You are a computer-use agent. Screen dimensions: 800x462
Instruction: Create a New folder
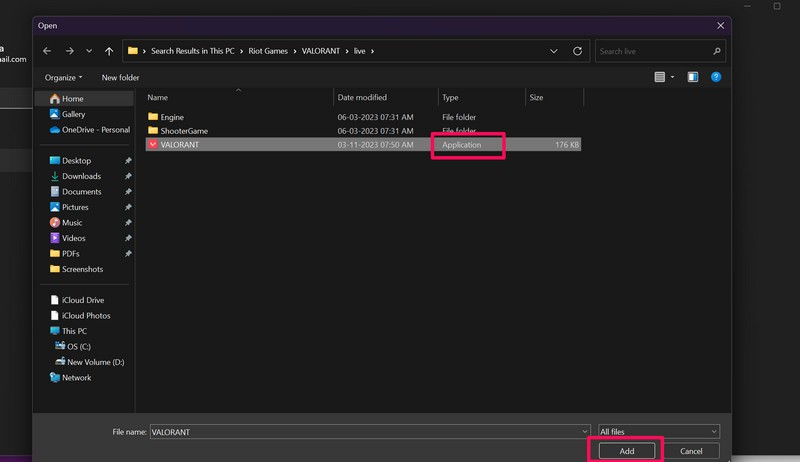coord(120,77)
